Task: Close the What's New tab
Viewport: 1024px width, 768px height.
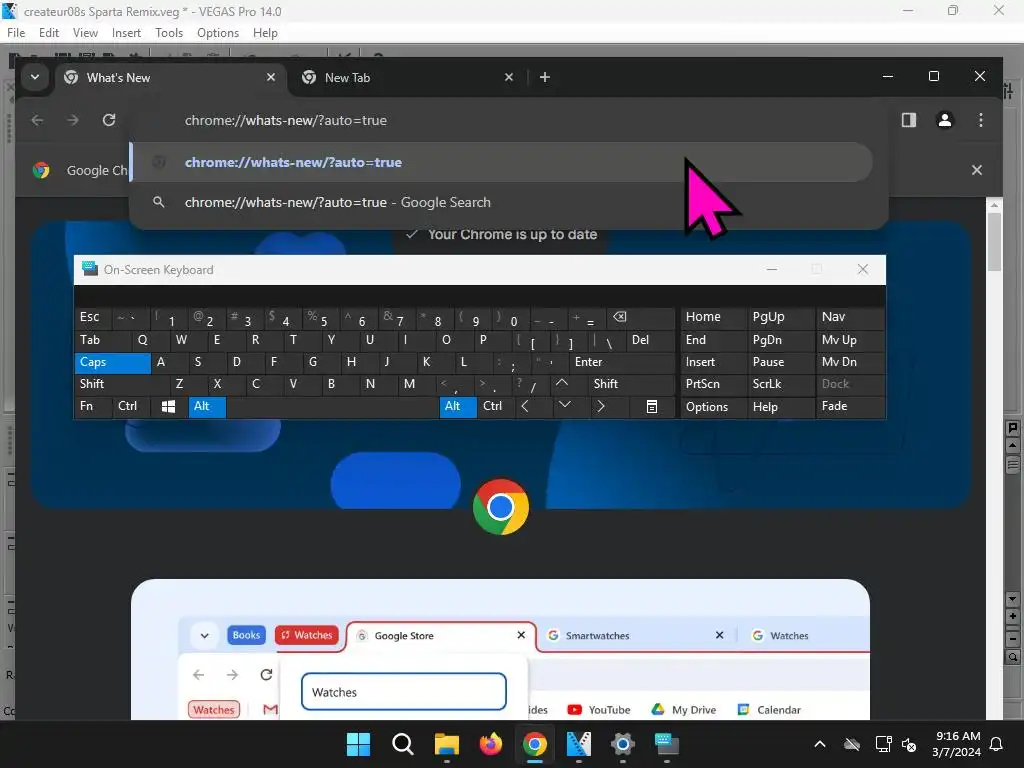Action: pyautogui.click(x=270, y=77)
